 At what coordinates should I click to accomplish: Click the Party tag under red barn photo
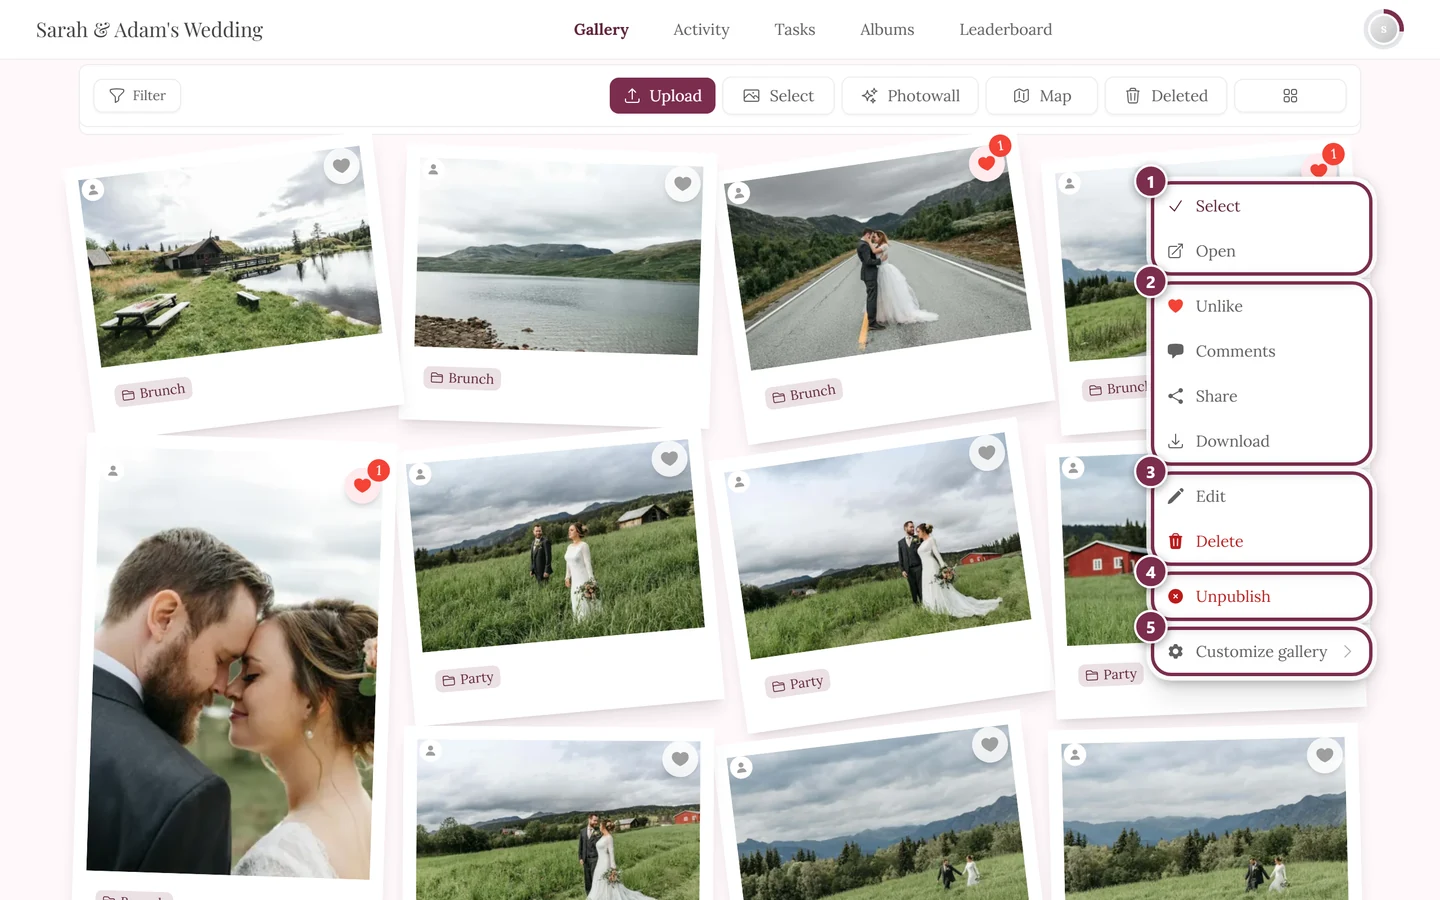tap(1111, 675)
